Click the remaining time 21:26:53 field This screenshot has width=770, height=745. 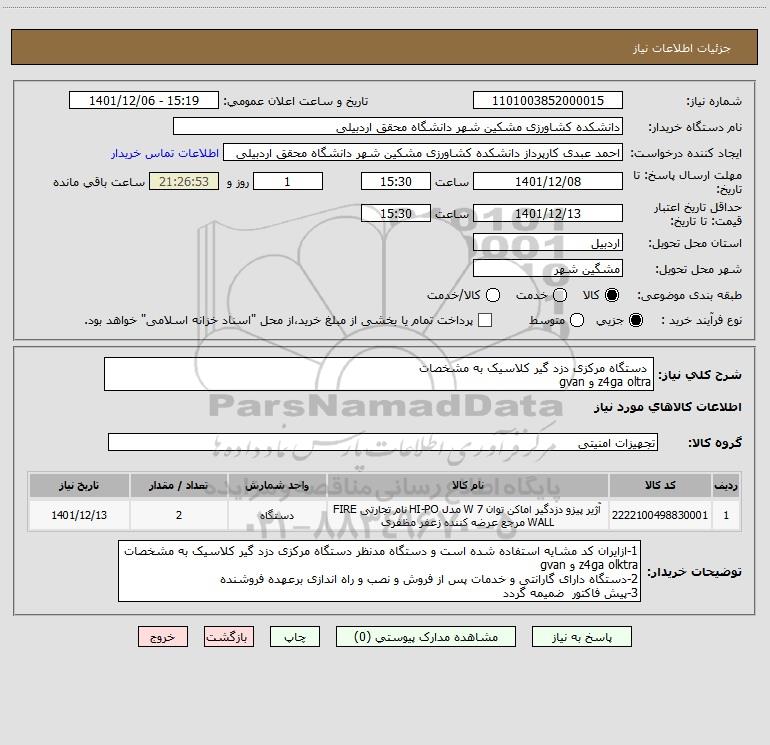tap(184, 182)
